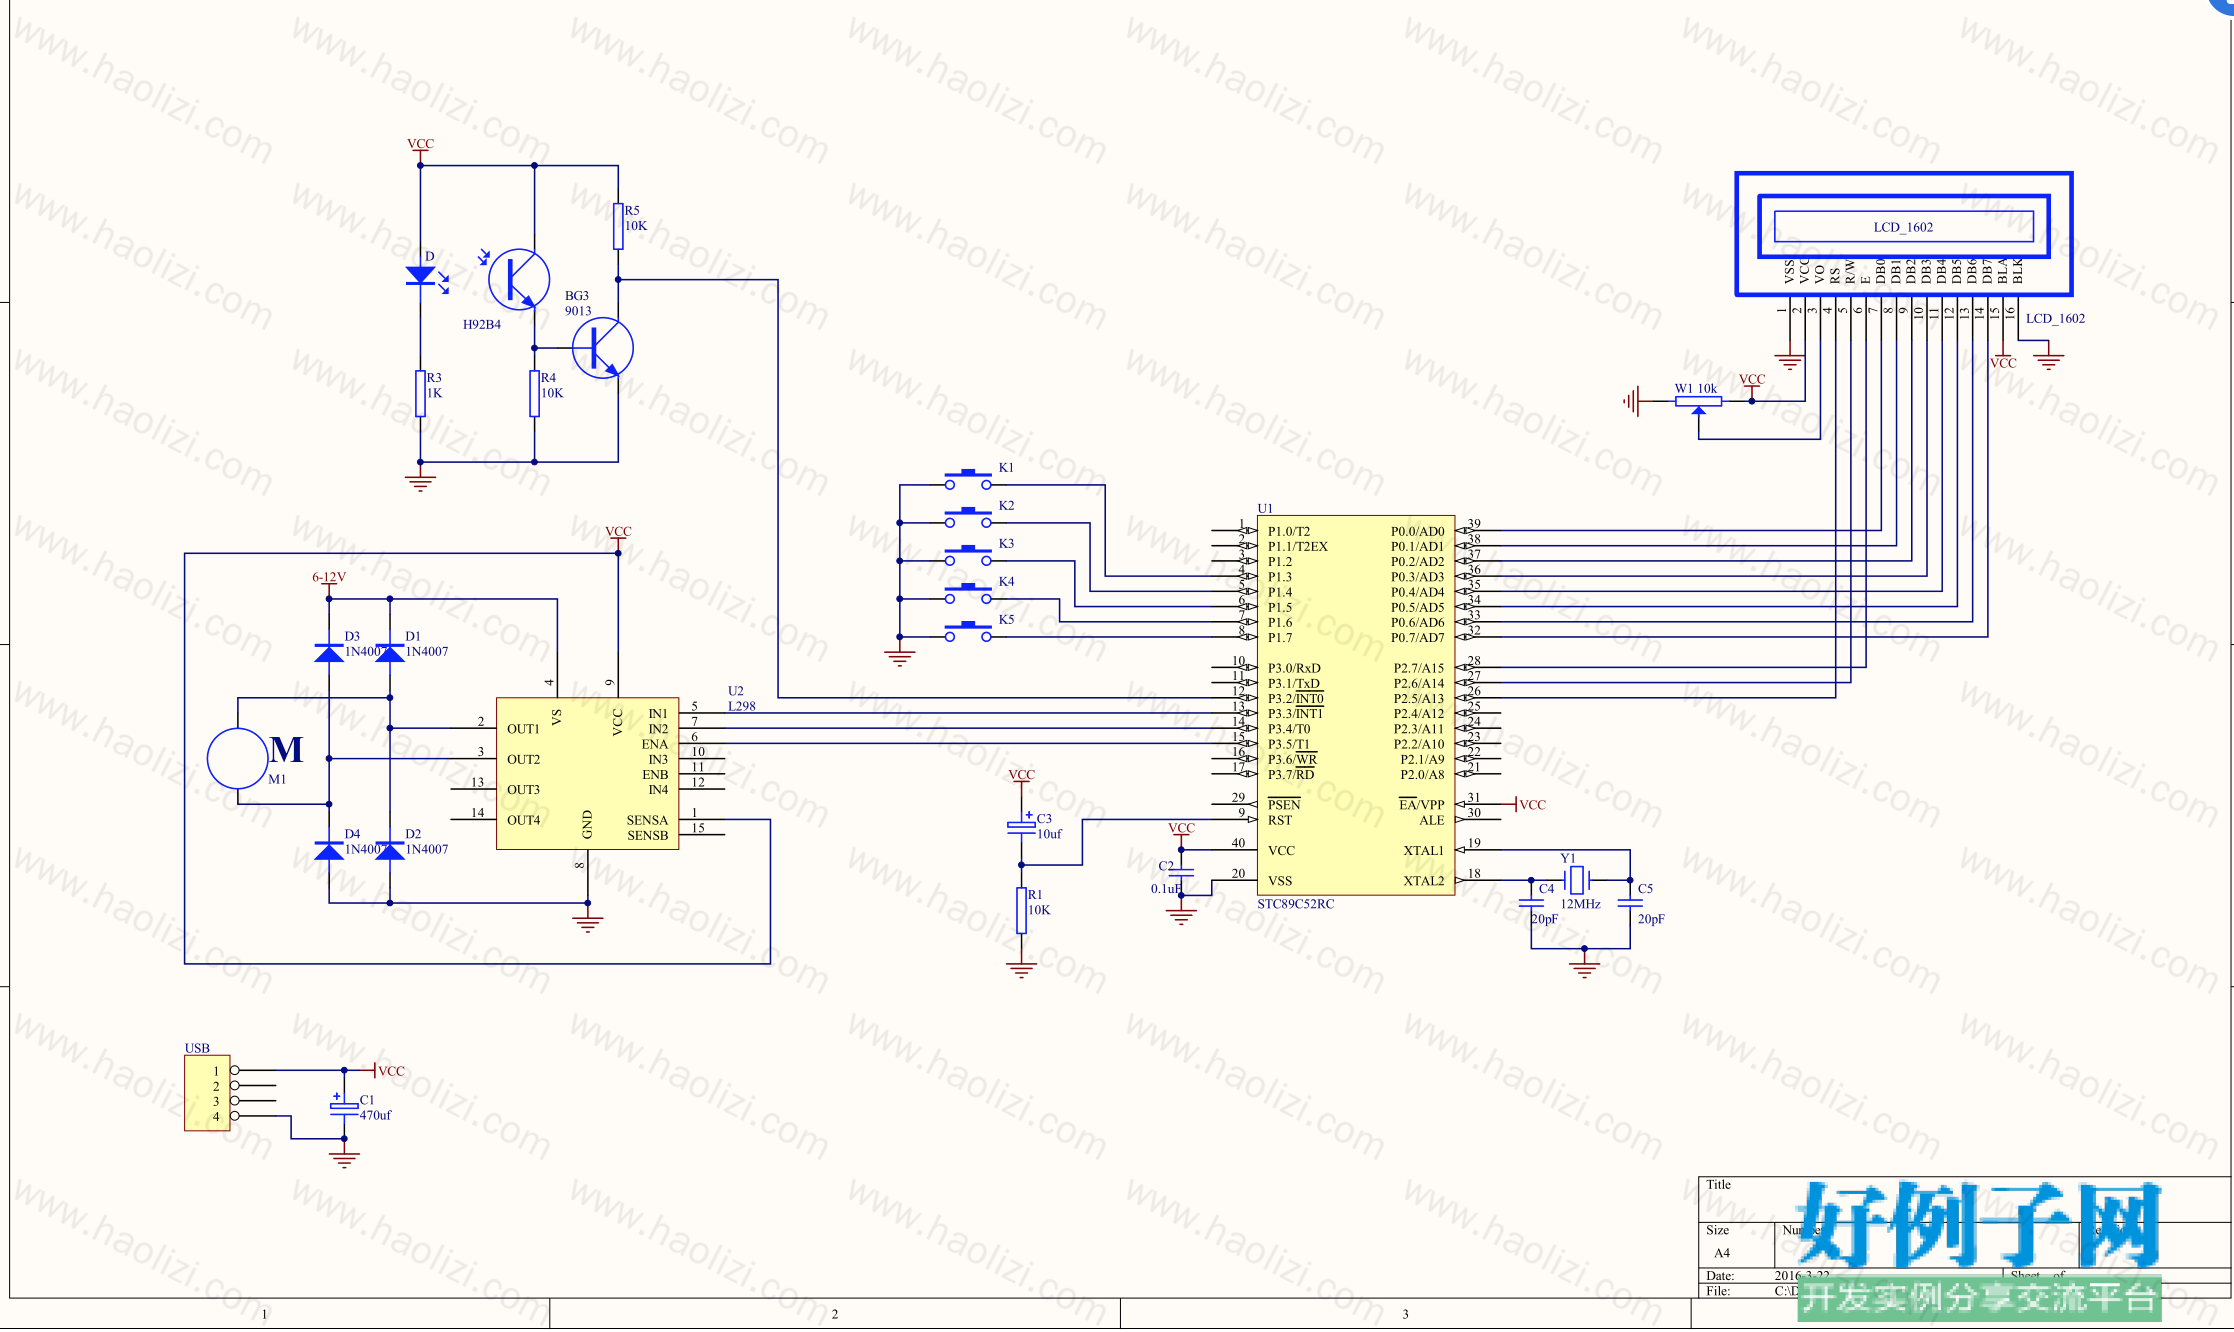Select push button K4 symbol

pyautogui.click(x=968, y=593)
